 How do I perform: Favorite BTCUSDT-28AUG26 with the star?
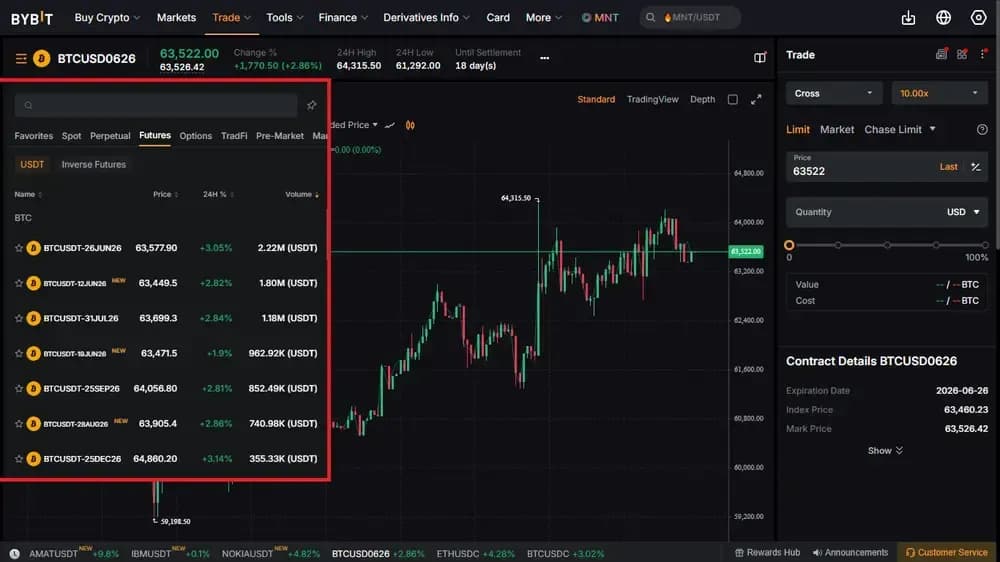click(18, 424)
